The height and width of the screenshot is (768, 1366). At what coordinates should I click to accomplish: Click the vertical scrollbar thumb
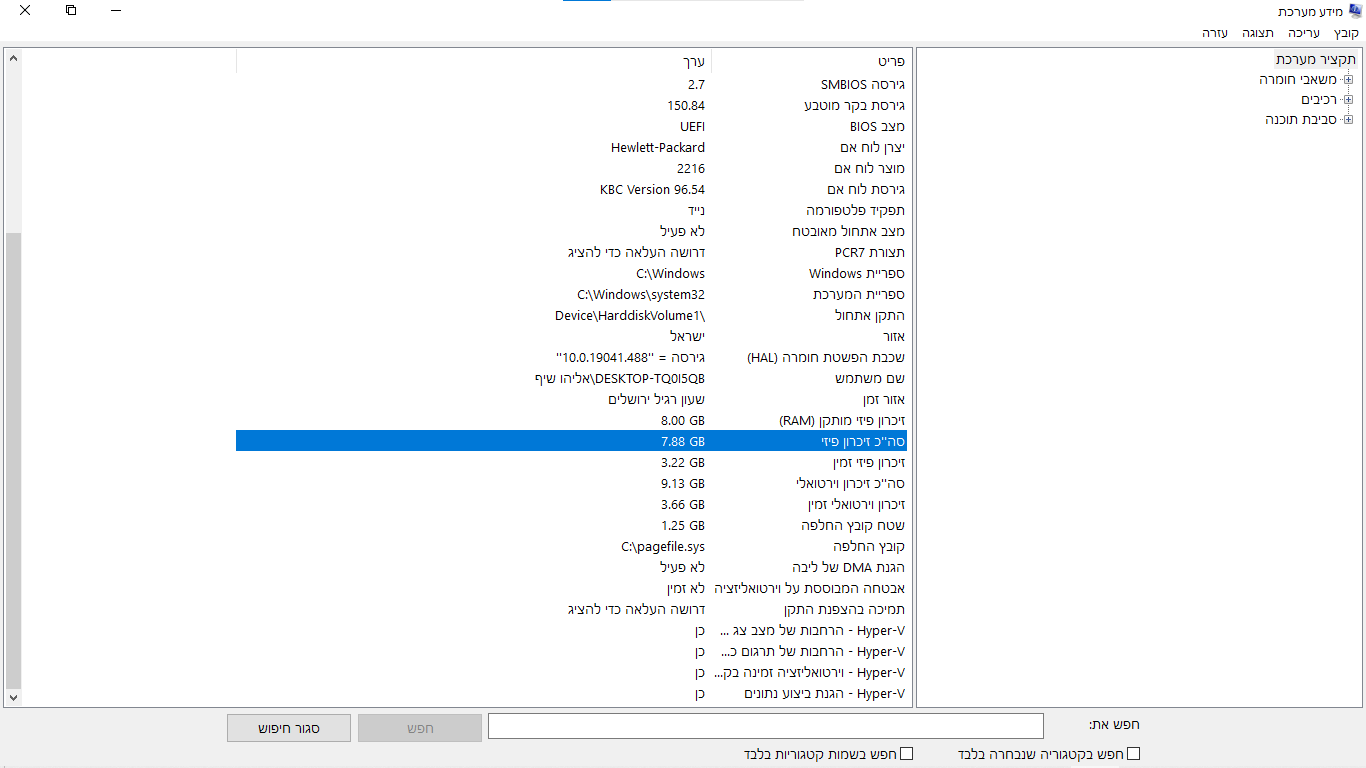[x=13, y=459]
